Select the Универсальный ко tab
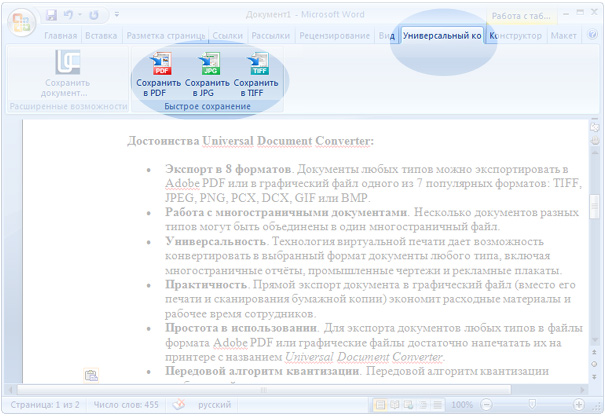 (442, 36)
